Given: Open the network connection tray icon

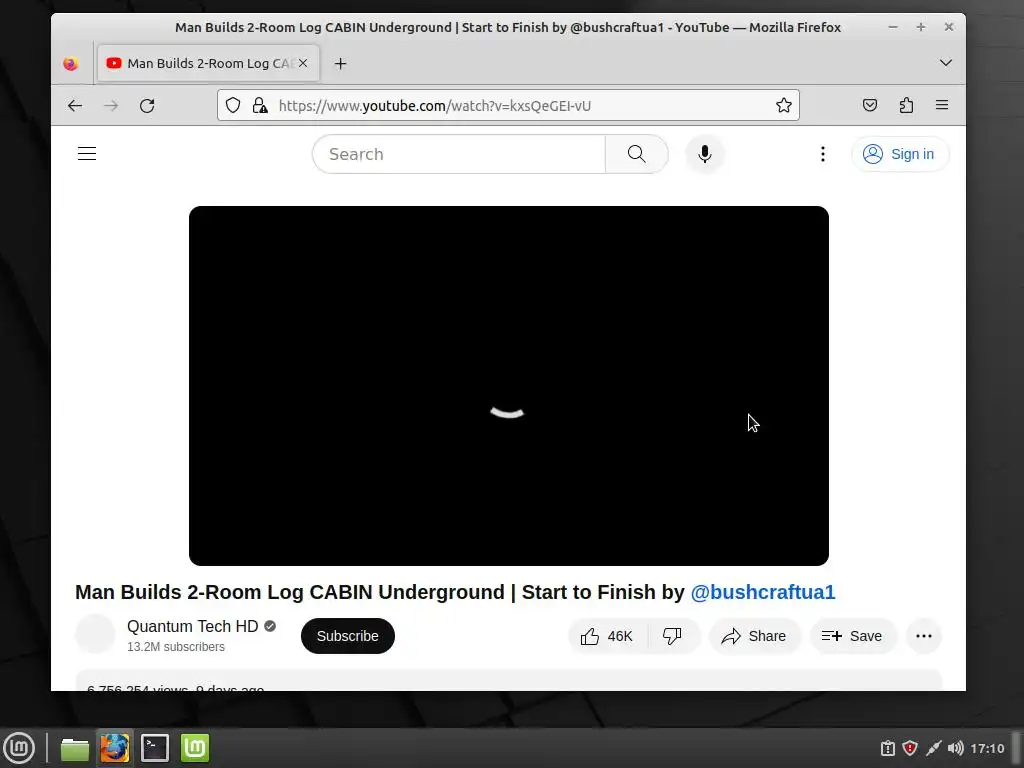Looking at the screenshot, I should click(x=933, y=748).
